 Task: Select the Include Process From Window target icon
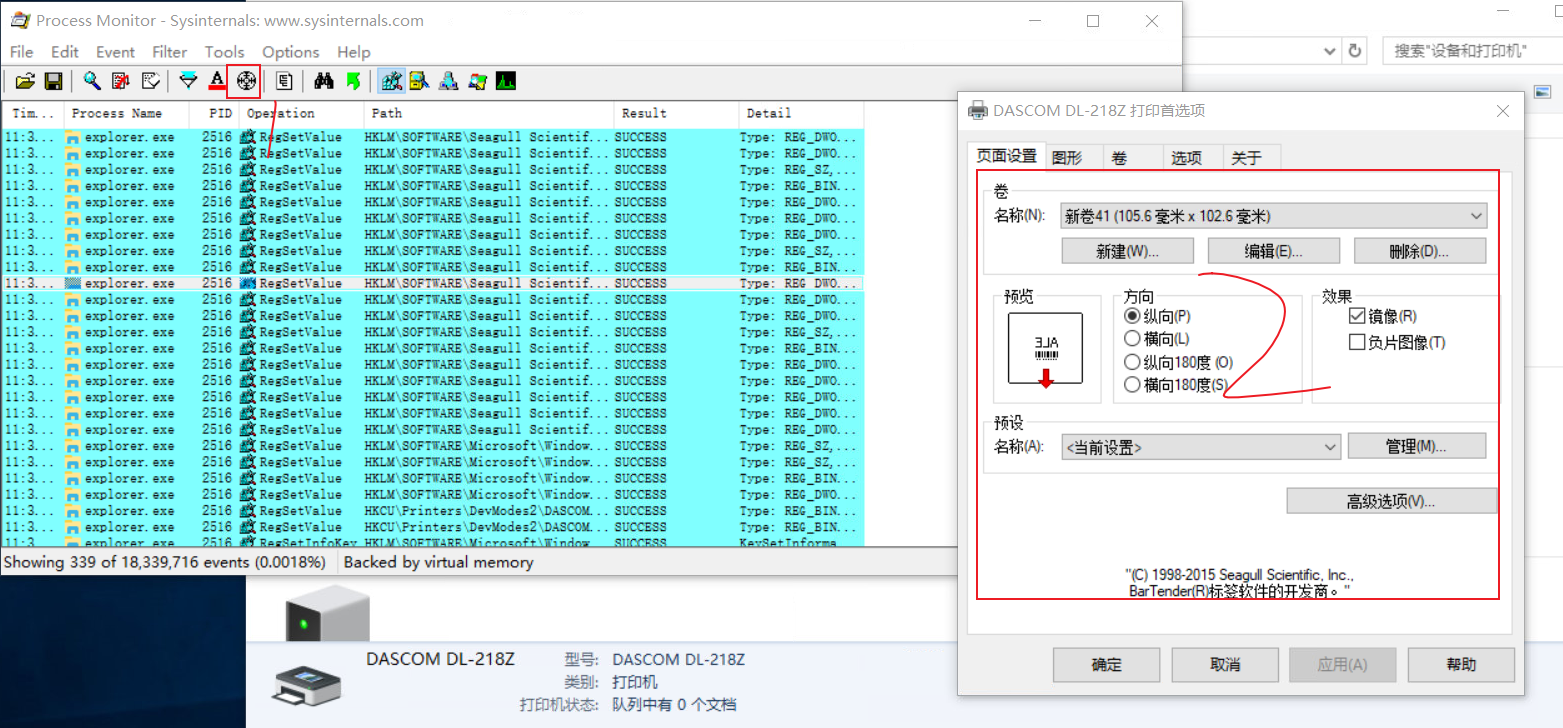pyautogui.click(x=245, y=81)
